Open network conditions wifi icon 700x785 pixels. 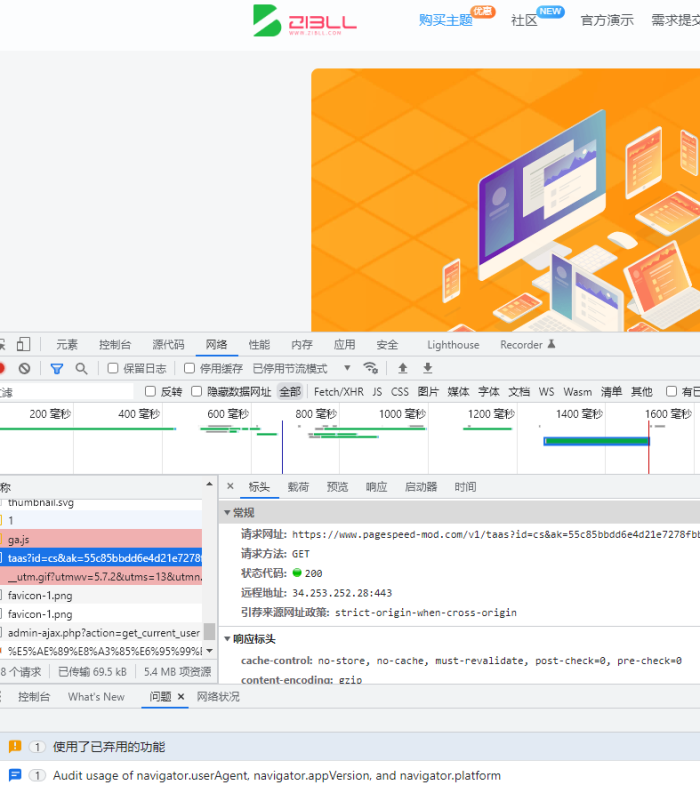370,368
